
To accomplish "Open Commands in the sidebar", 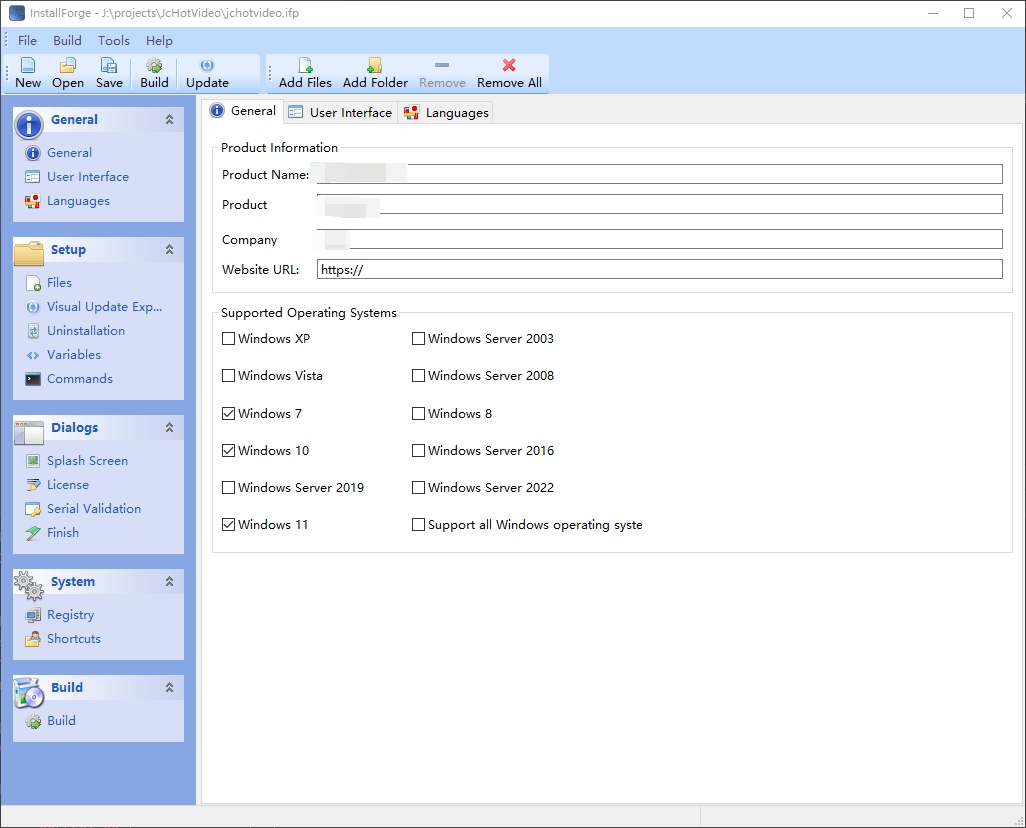I will pyautogui.click(x=69, y=379).
